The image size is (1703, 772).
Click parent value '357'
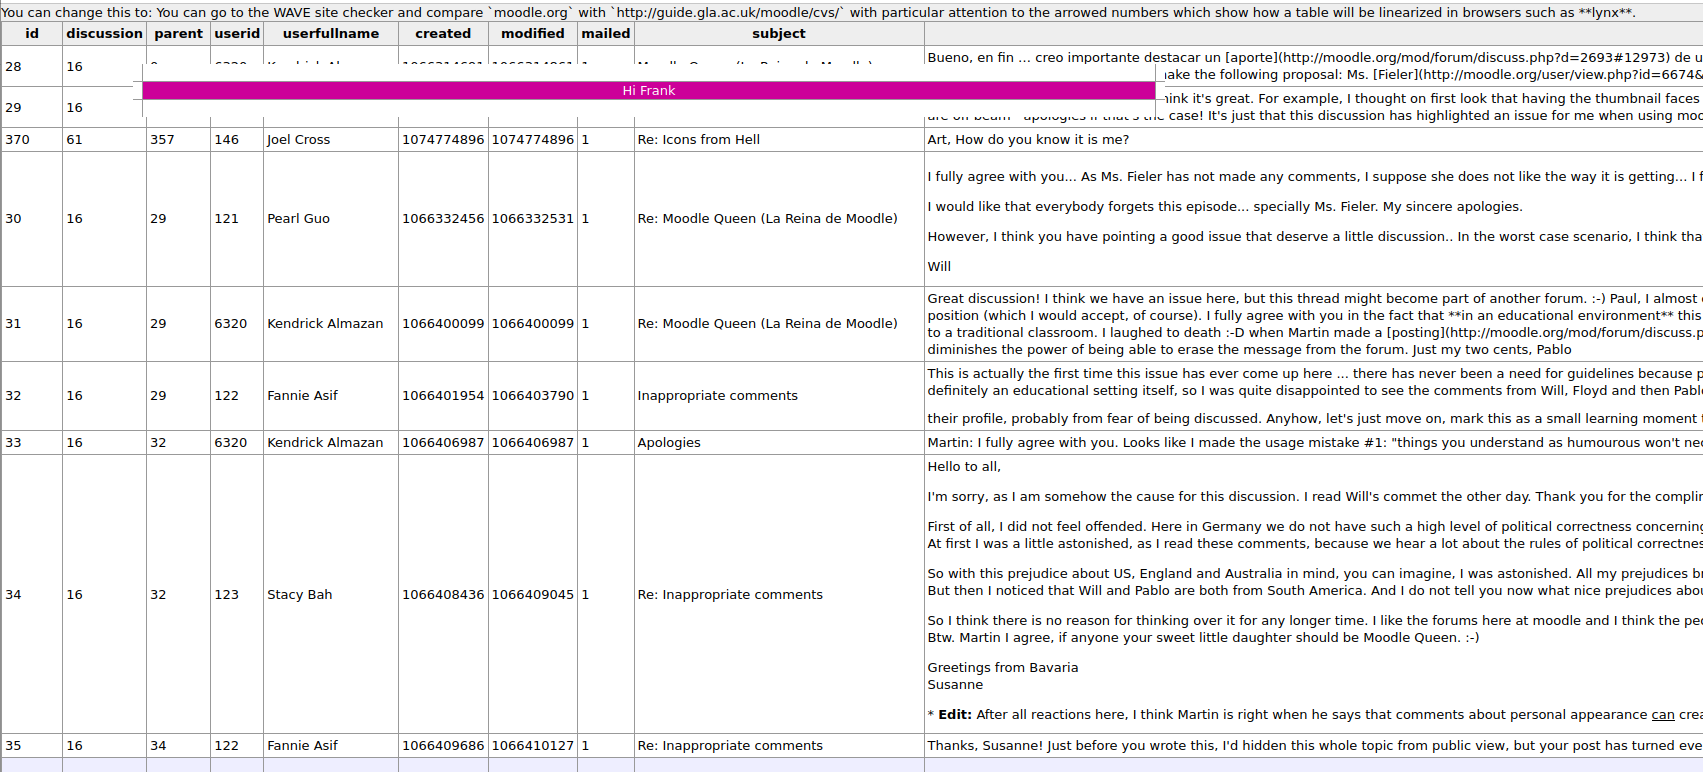[162, 139]
